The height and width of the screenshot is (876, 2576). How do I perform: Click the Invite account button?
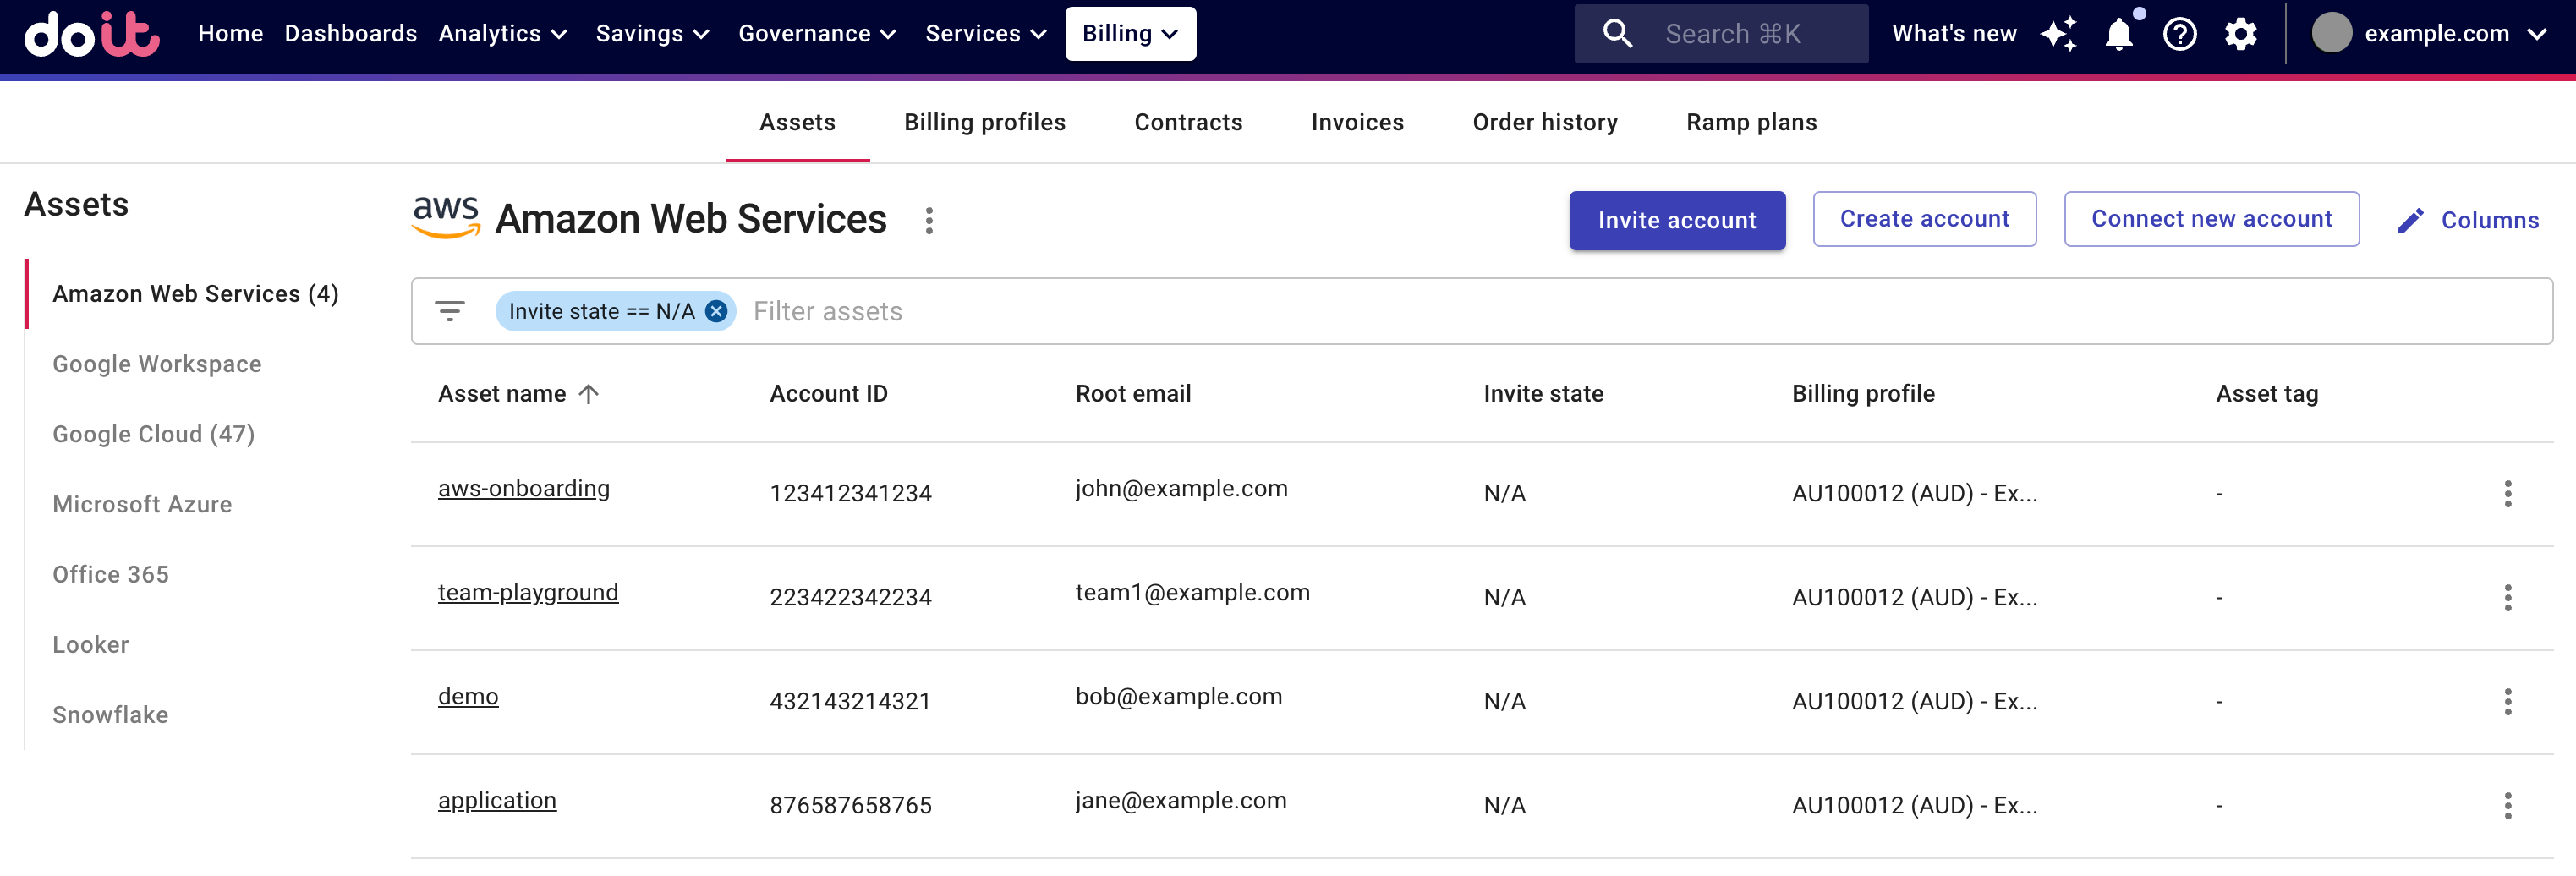(x=1677, y=220)
